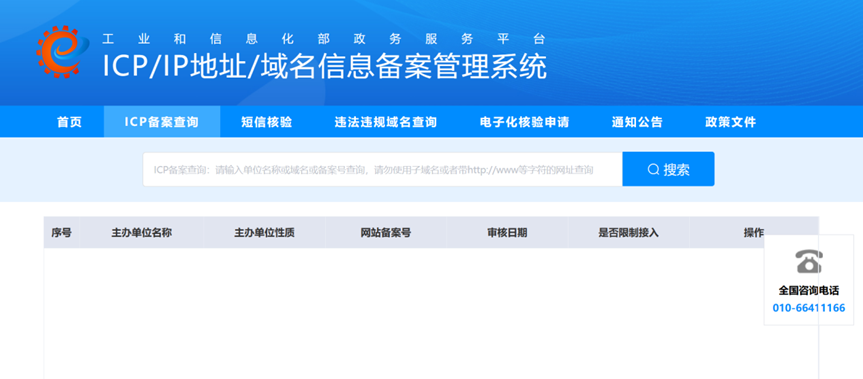Image resolution: width=863 pixels, height=379 pixels.
Task: Switch to the 短信核验 tab
Action: click(x=266, y=122)
